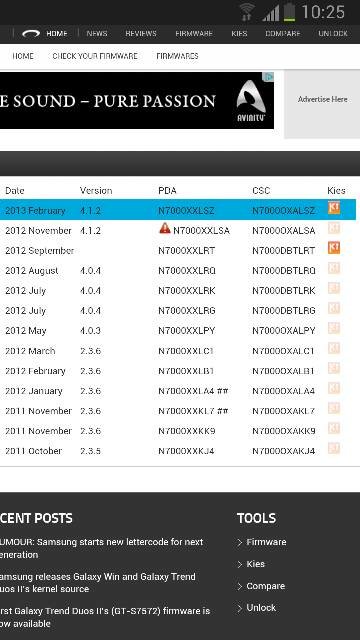Click Version column header
The width and height of the screenshot is (360, 640).
tap(96, 191)
